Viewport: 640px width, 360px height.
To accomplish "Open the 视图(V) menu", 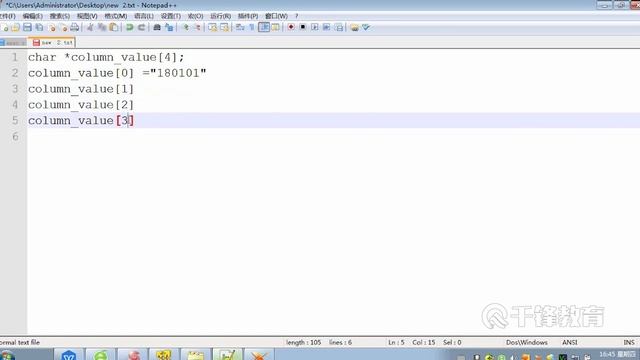I will coord(87,16).
